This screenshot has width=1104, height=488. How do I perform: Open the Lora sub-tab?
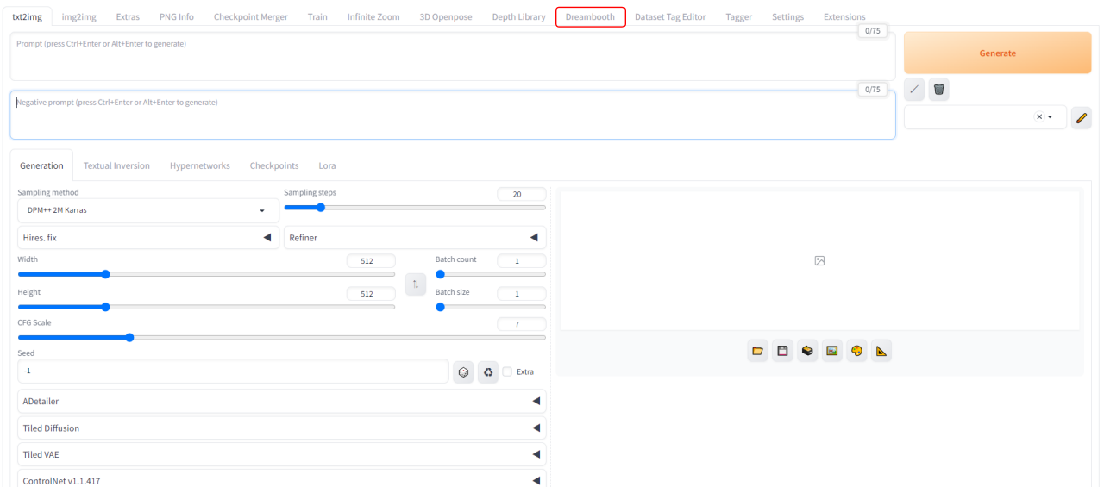pos(327,166)
